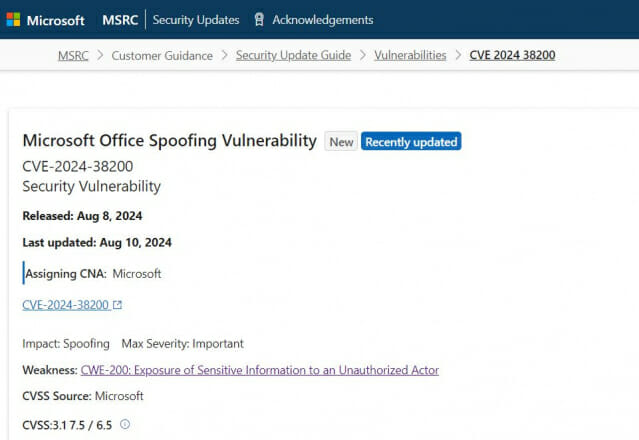Click the CVSS score info icon

click(125, 424)
